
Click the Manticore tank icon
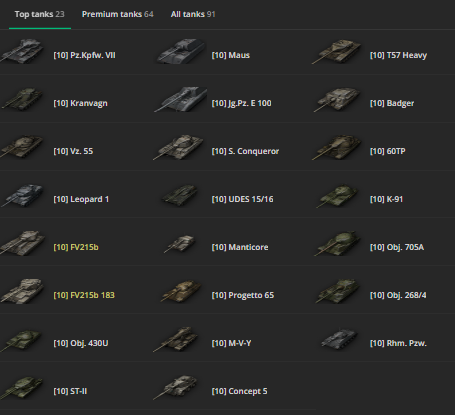(180, 244)
